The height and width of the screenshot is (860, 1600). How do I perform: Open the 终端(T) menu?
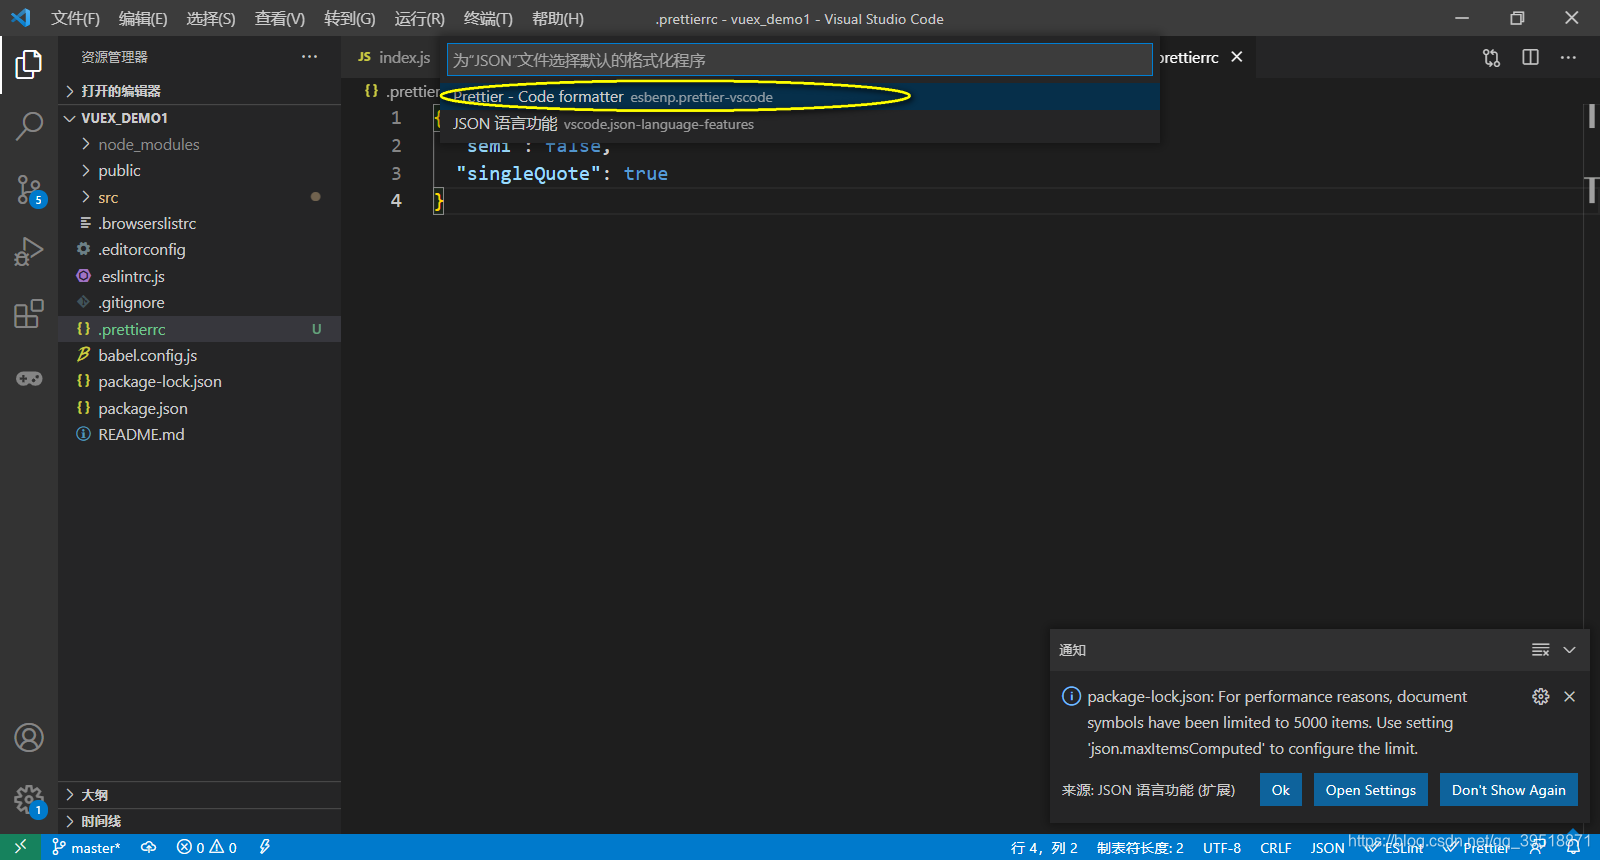click(488, 18)
